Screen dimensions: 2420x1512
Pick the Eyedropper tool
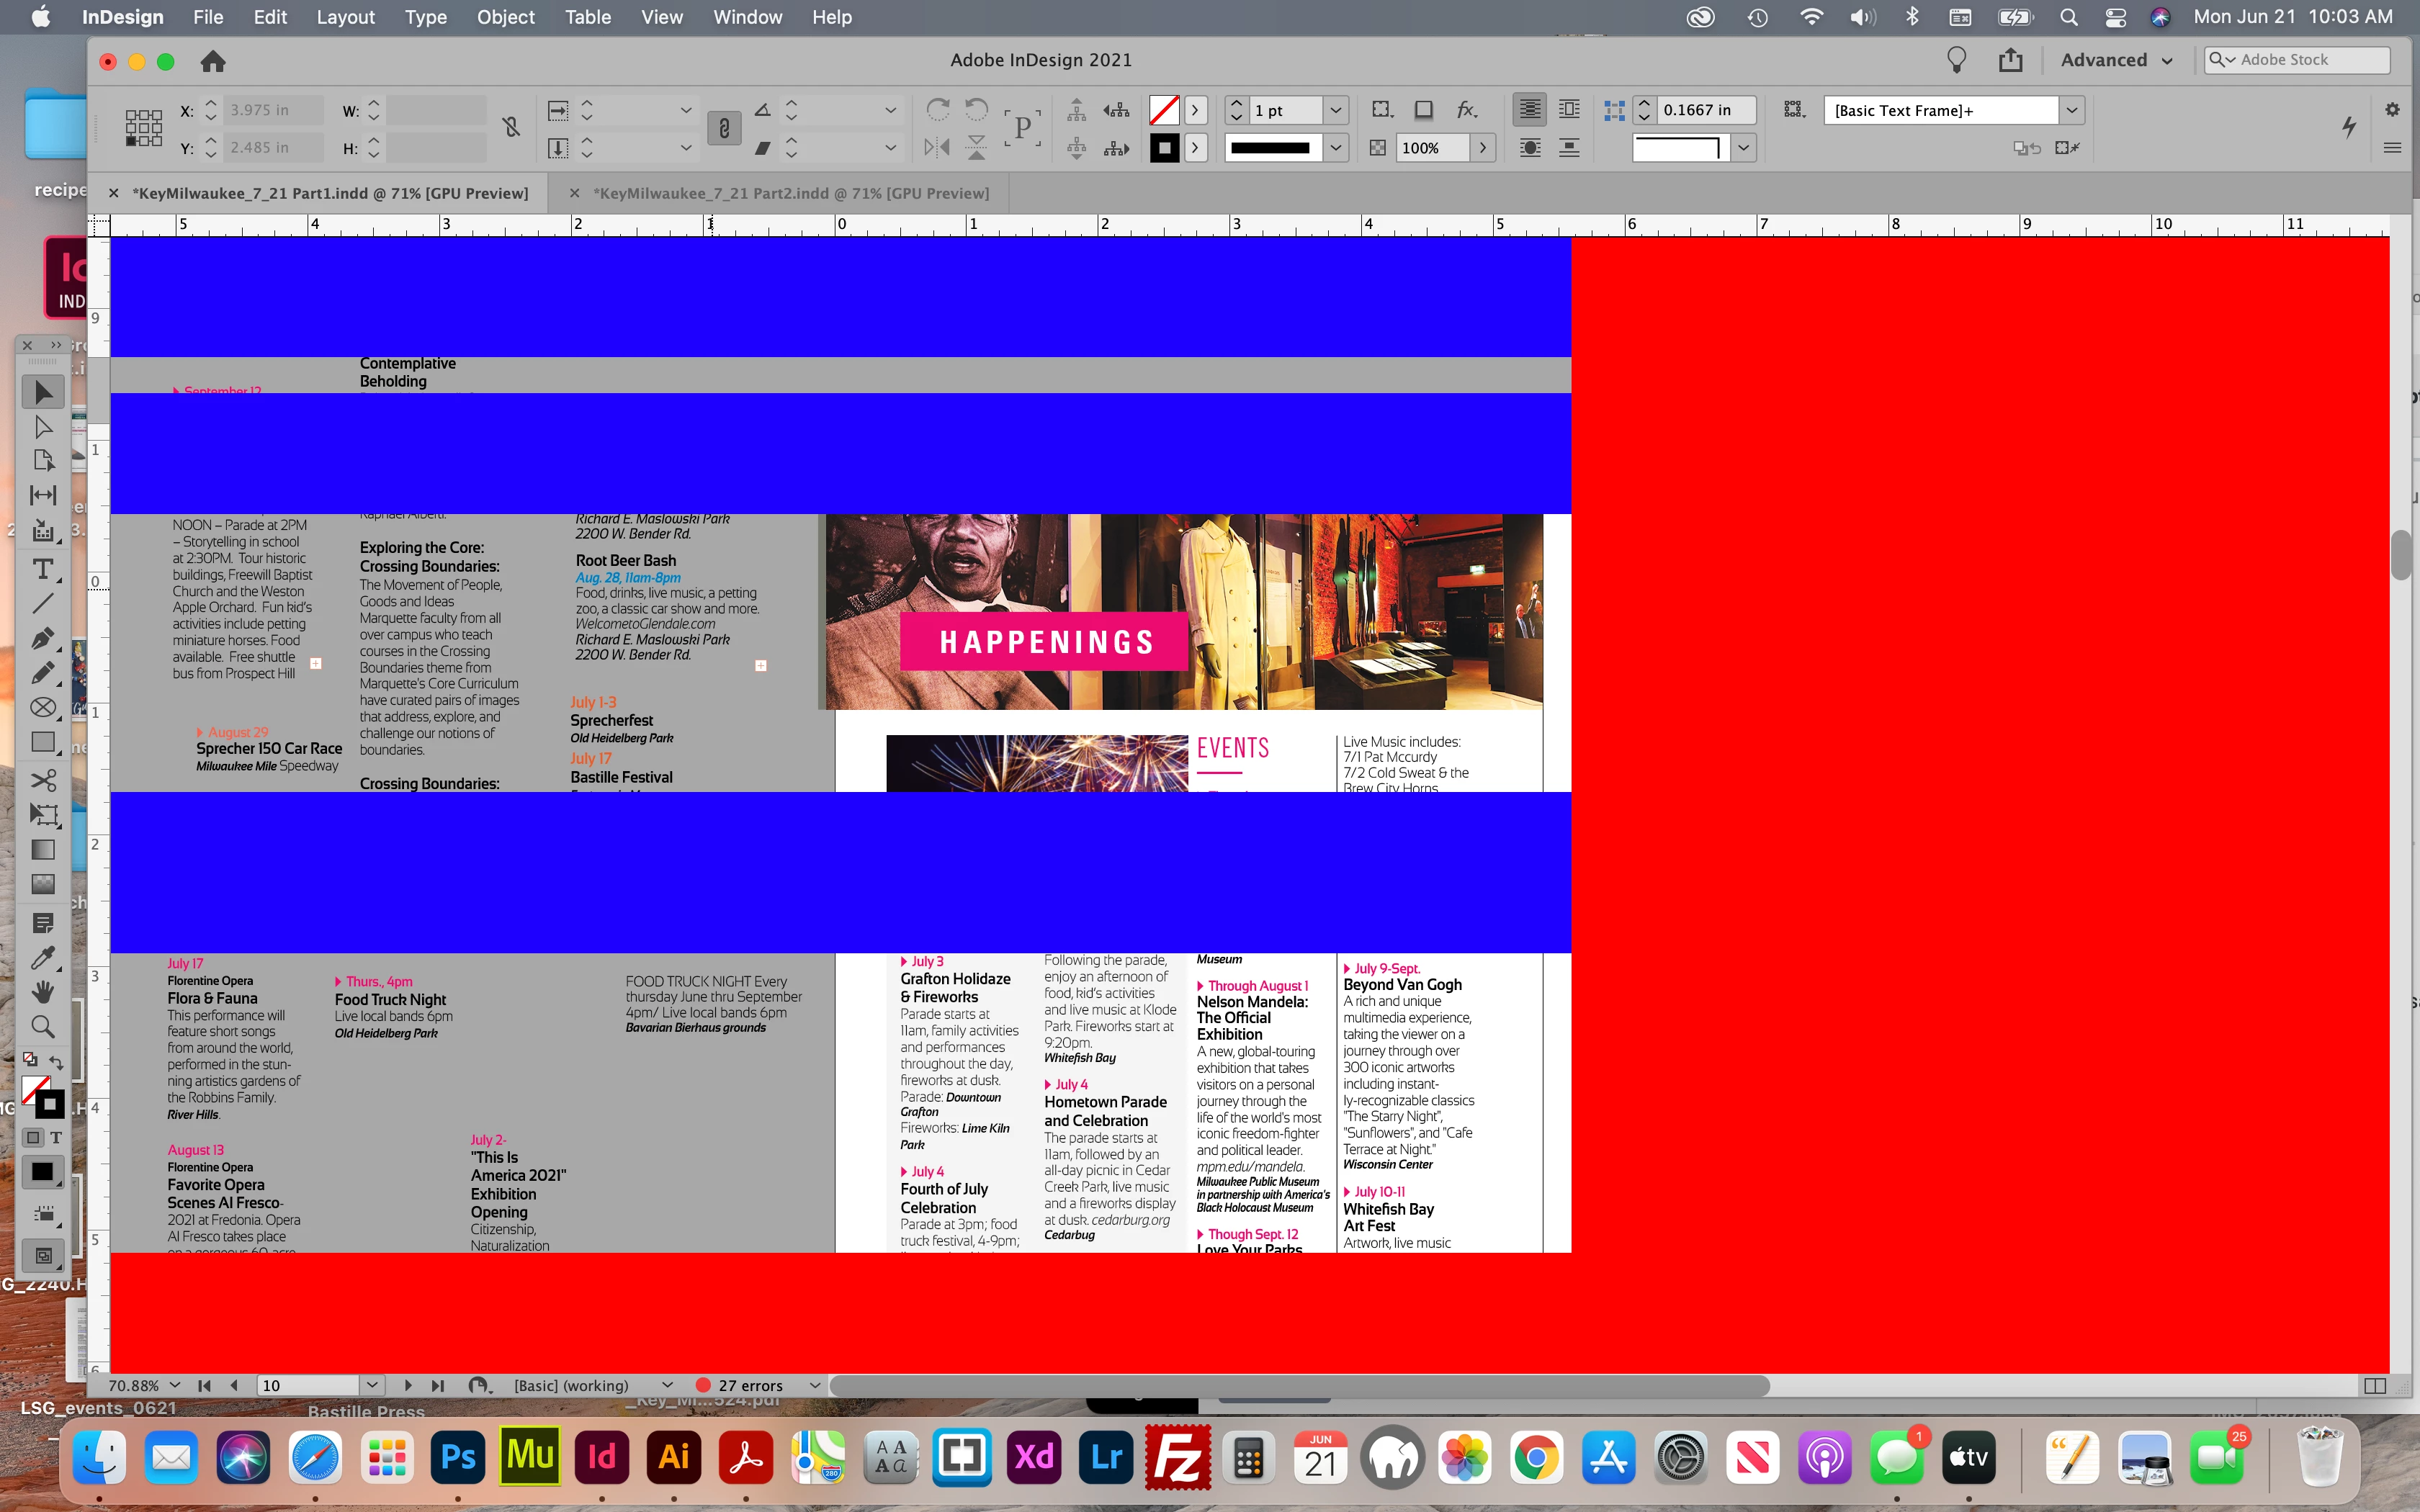point(43,957)
